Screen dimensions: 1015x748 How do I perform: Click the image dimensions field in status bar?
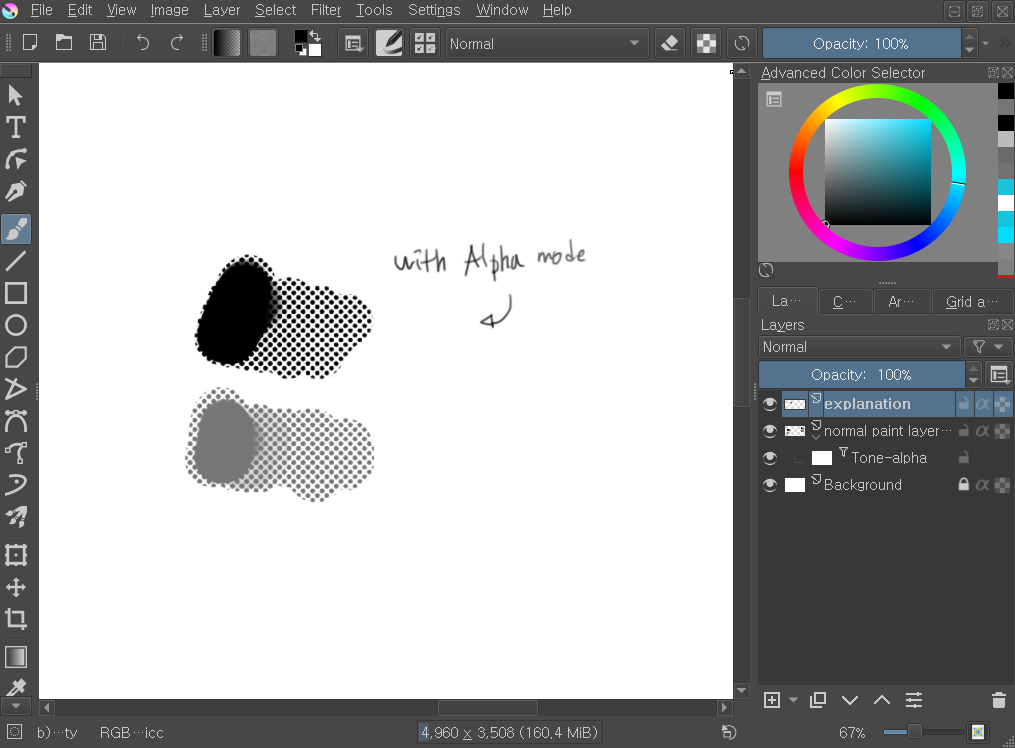(508, 733)
